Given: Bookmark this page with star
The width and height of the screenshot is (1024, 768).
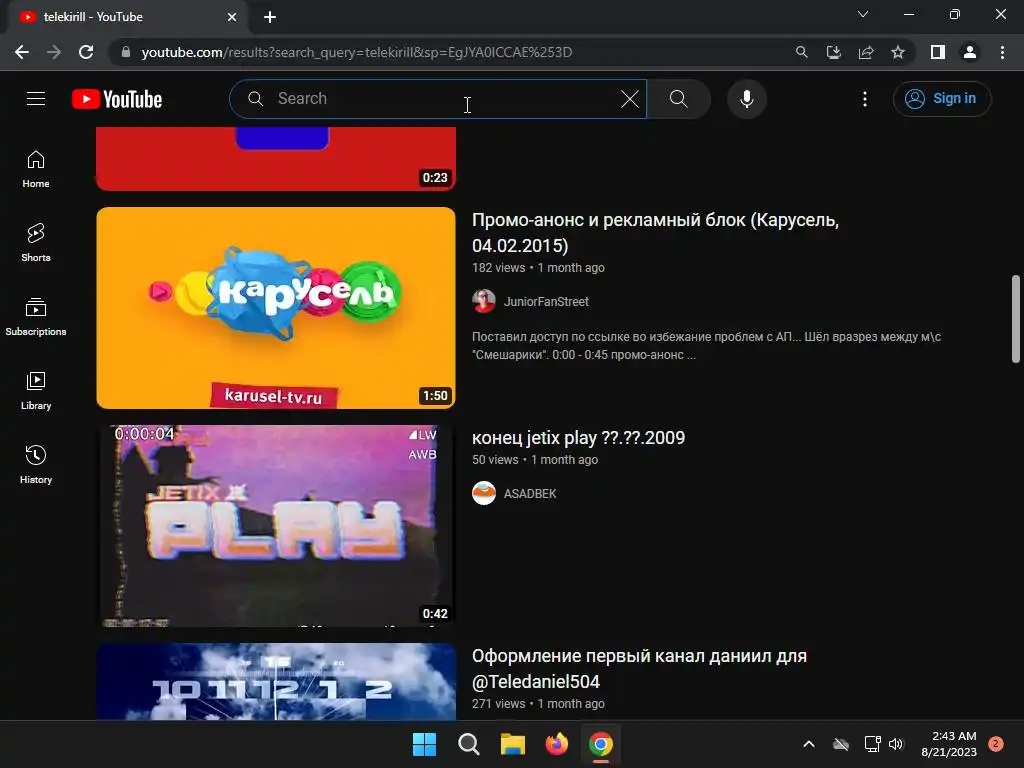Looking at the screenshot, I should [898, 52].
